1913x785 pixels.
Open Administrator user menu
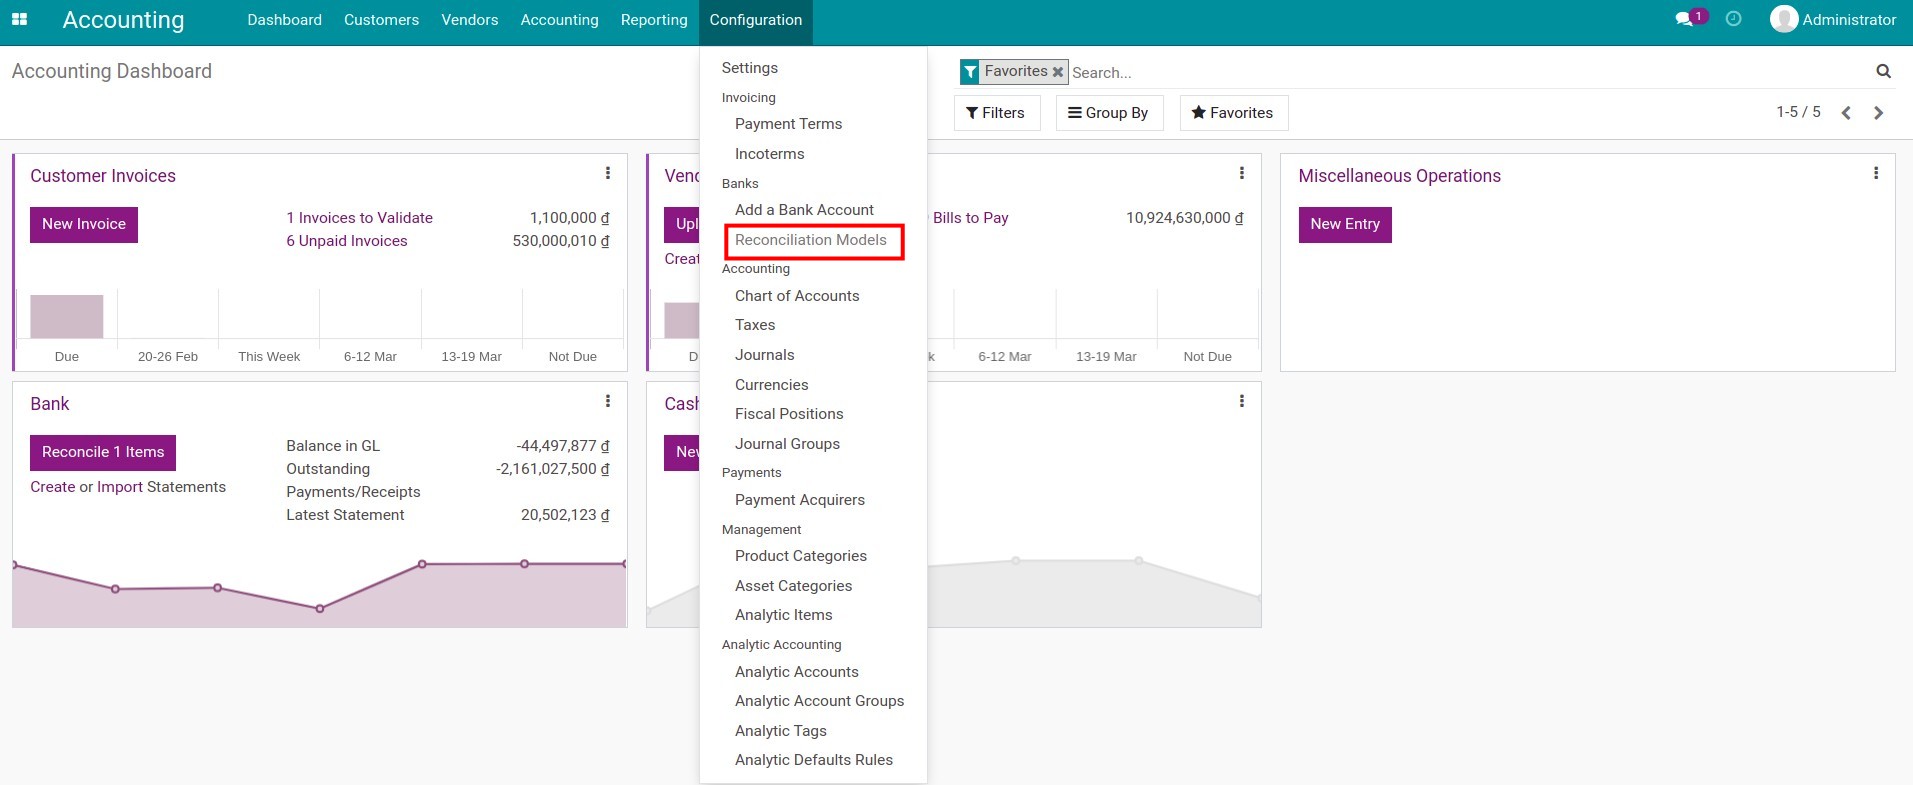coord(1833,20)
